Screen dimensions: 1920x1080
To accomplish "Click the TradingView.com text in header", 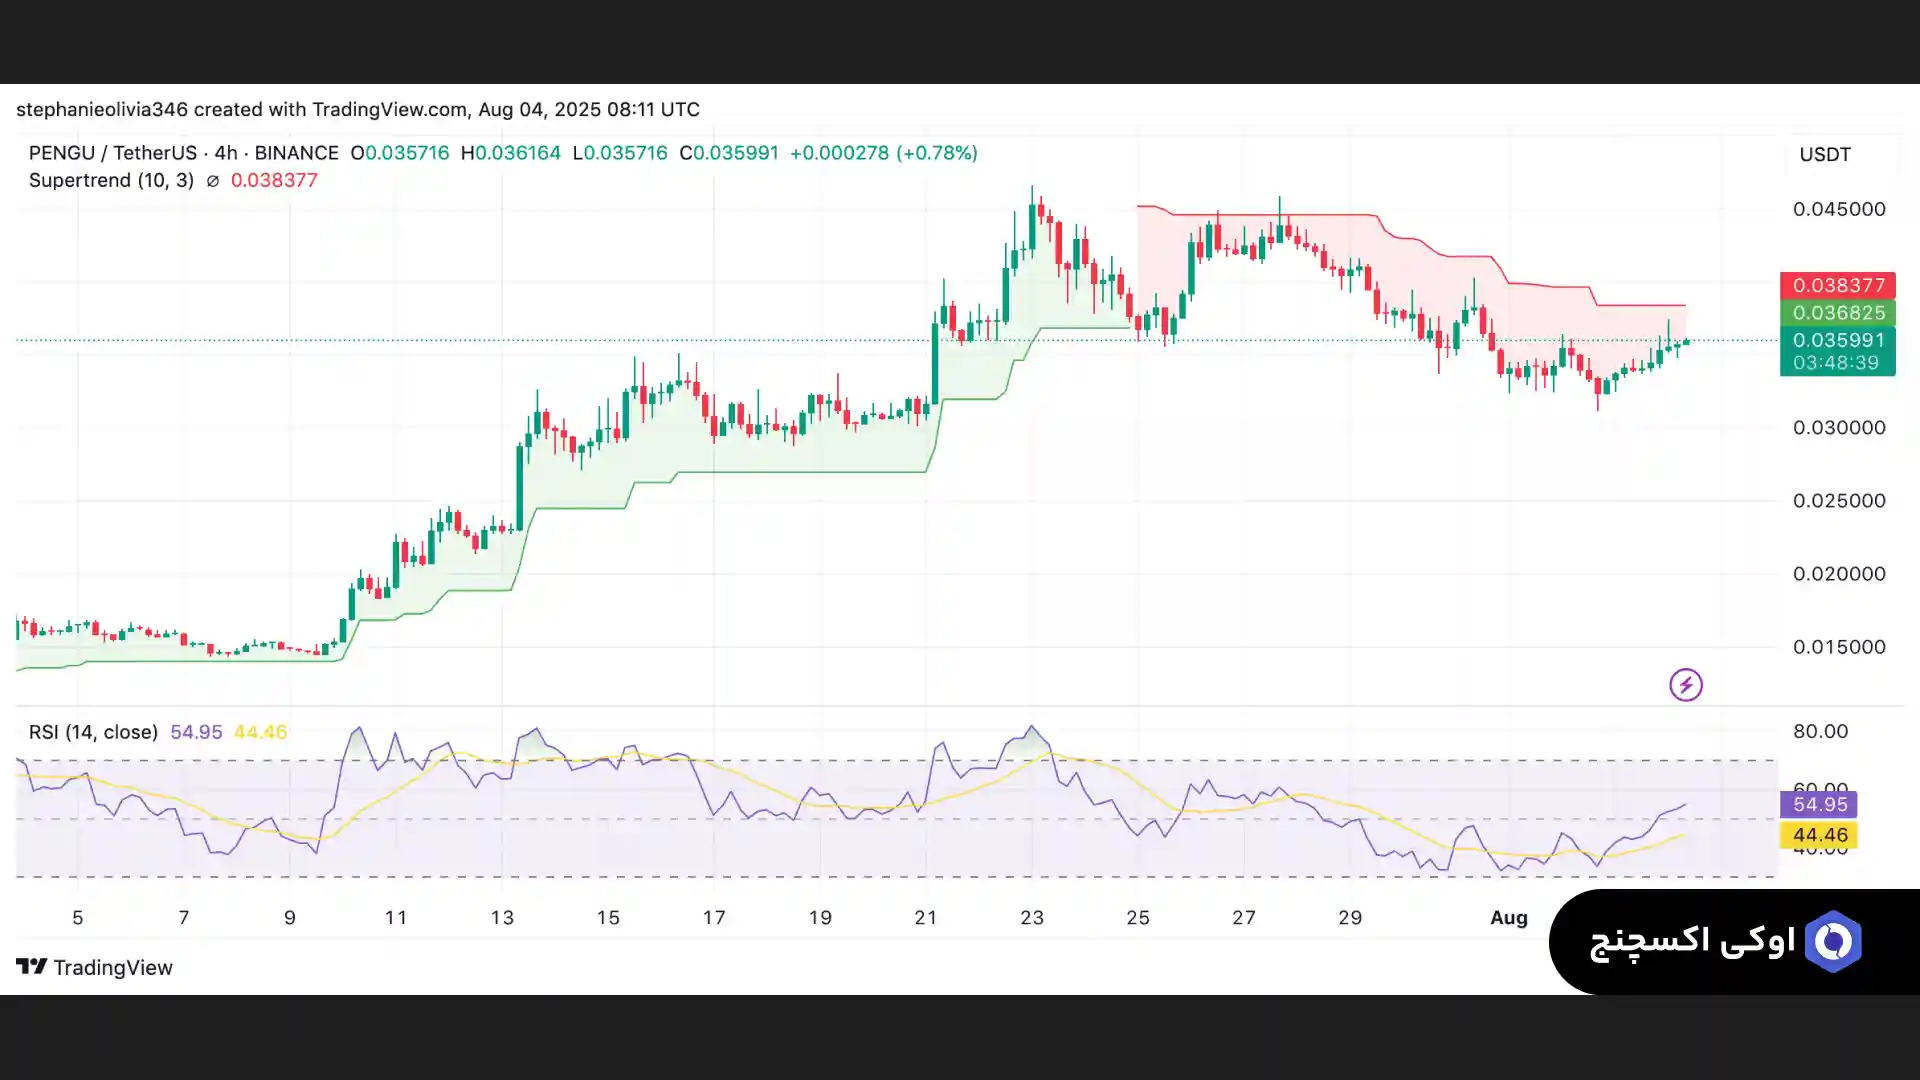I will click(x=389, y=109).
